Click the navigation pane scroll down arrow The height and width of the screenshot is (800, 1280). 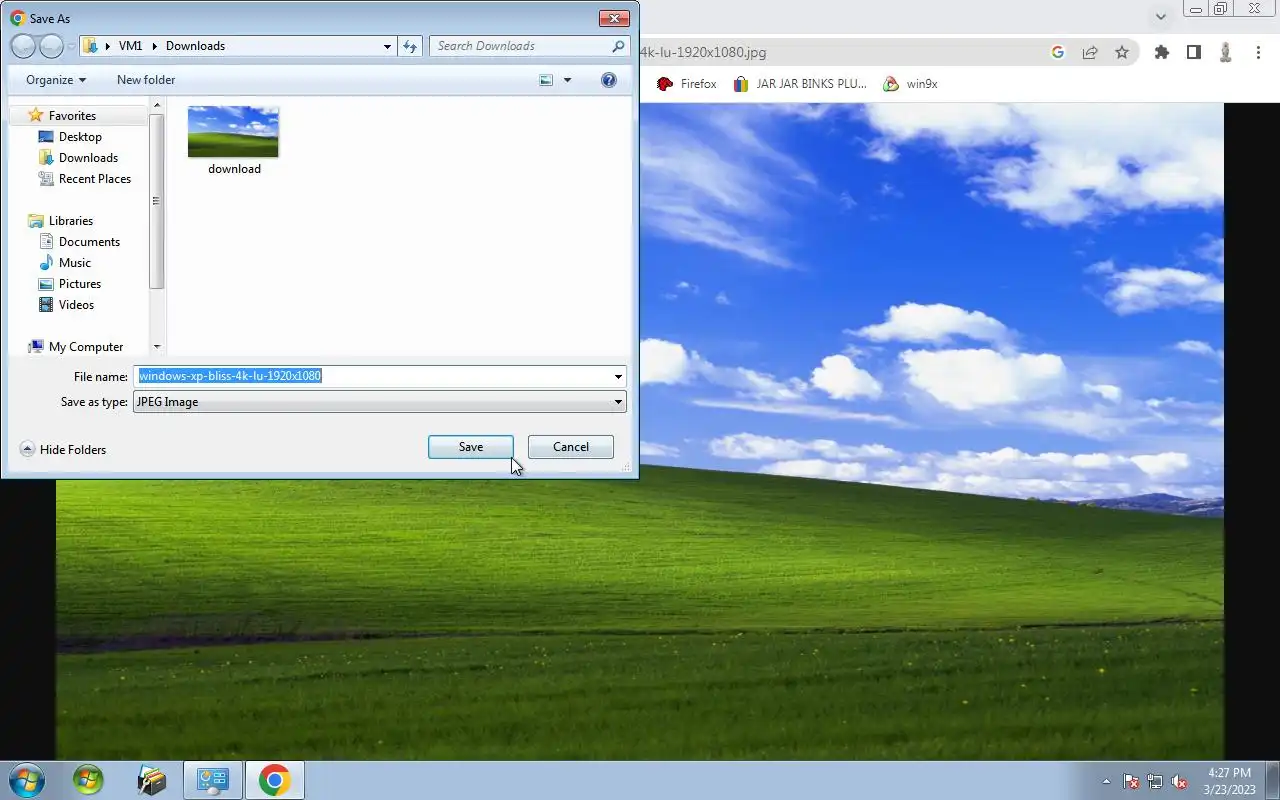156,347
